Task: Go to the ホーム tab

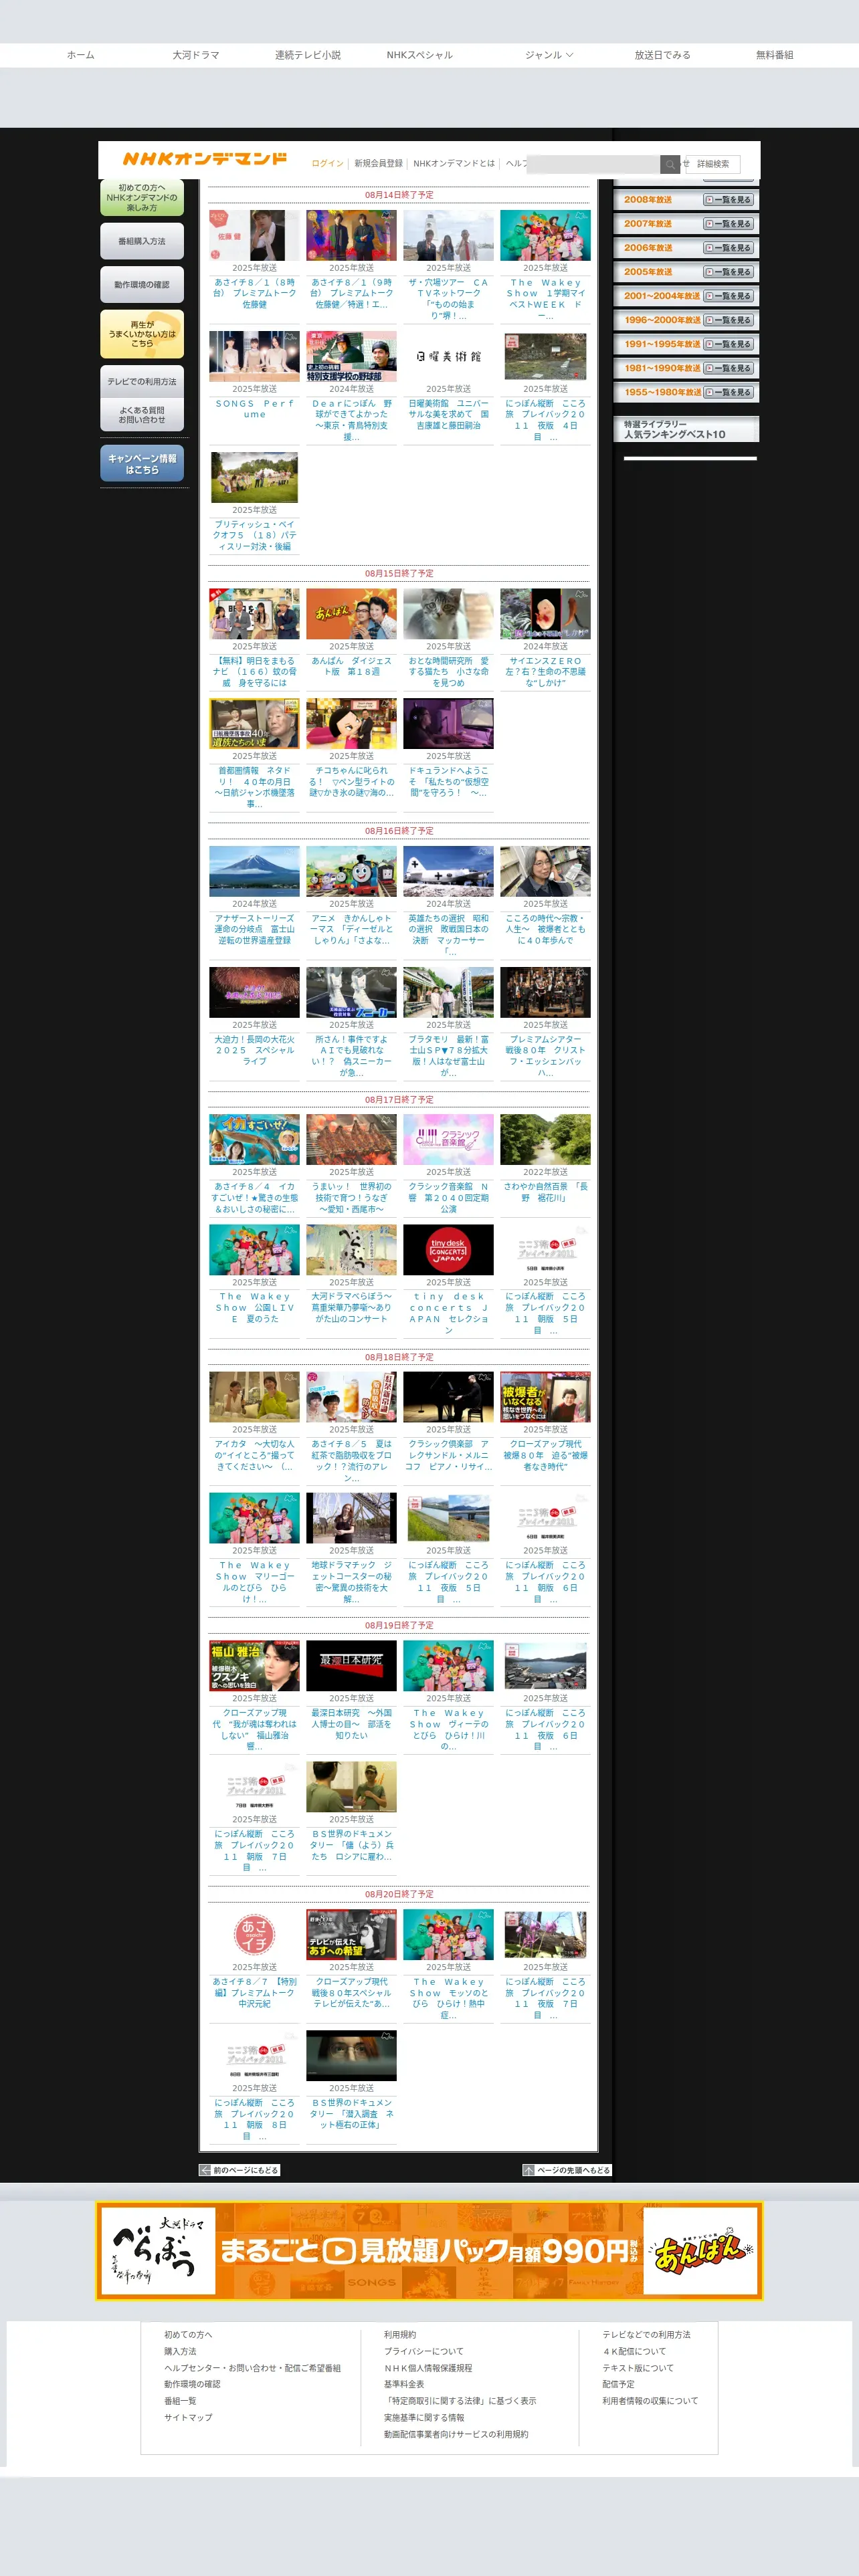Action: [81, 55]
